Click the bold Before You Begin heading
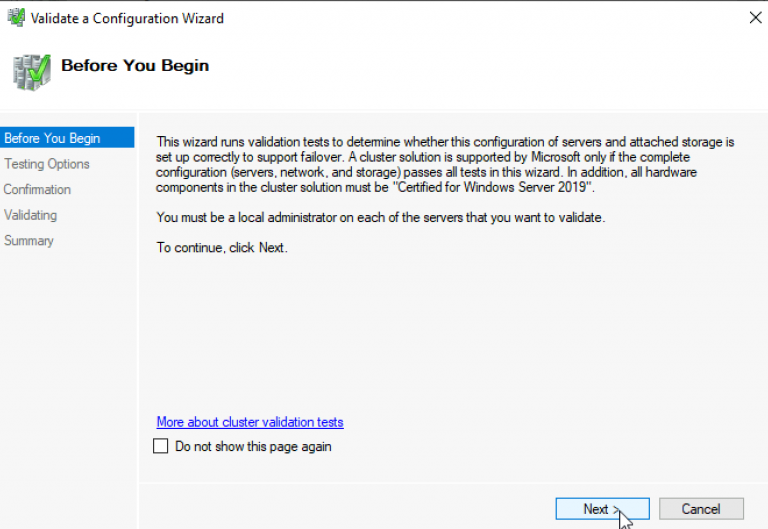The height and width of the screenshot is (529, 768). point(135,66)
